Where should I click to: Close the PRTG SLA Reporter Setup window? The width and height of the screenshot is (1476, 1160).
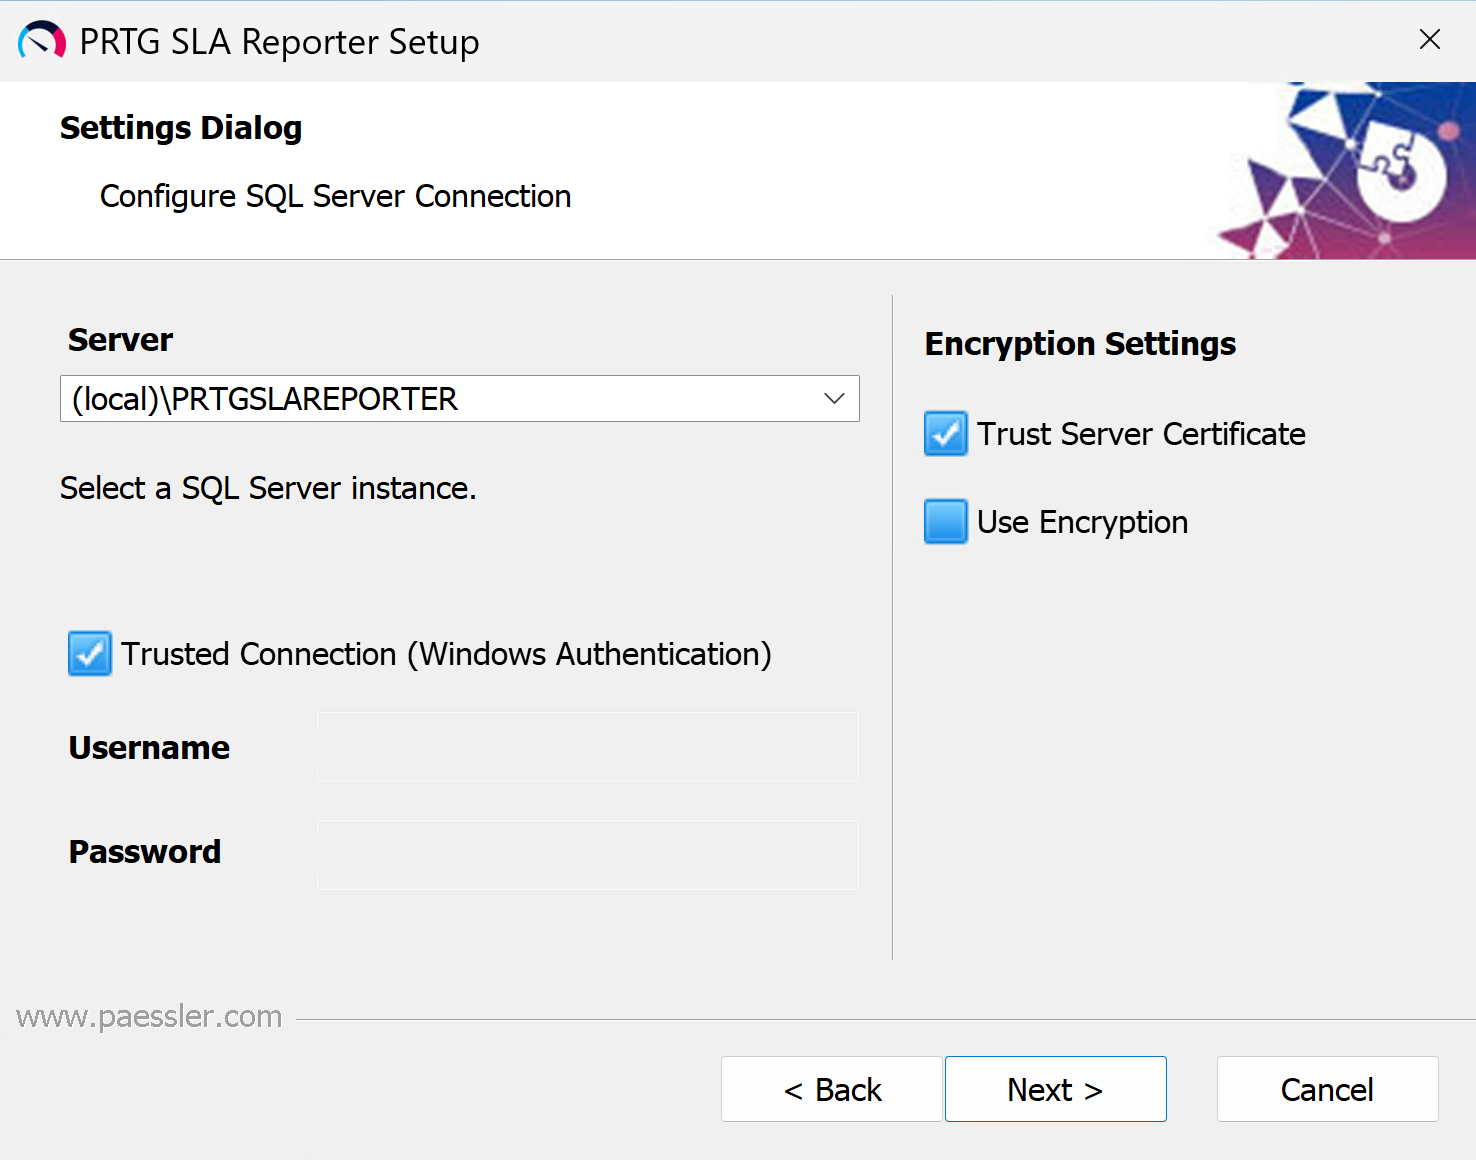[1430, 39]
